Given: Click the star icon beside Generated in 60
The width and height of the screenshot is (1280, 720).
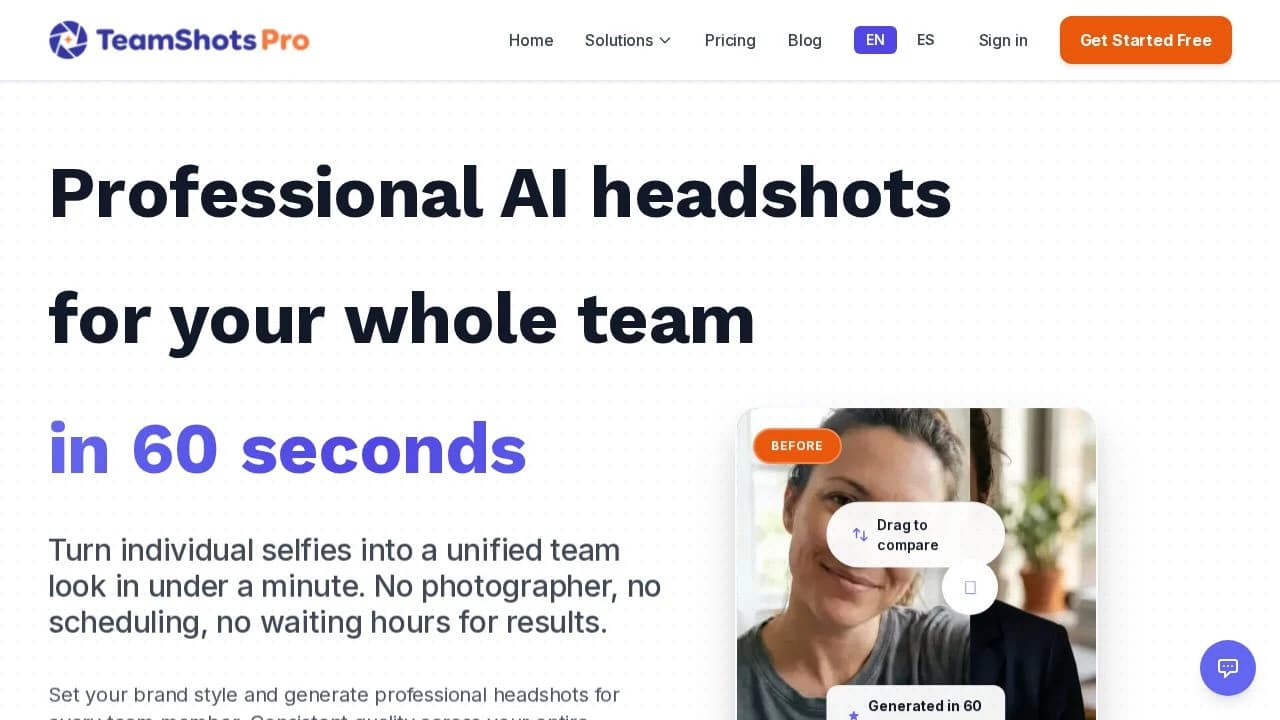Looking at the screenshot, I should click(853, 715).
